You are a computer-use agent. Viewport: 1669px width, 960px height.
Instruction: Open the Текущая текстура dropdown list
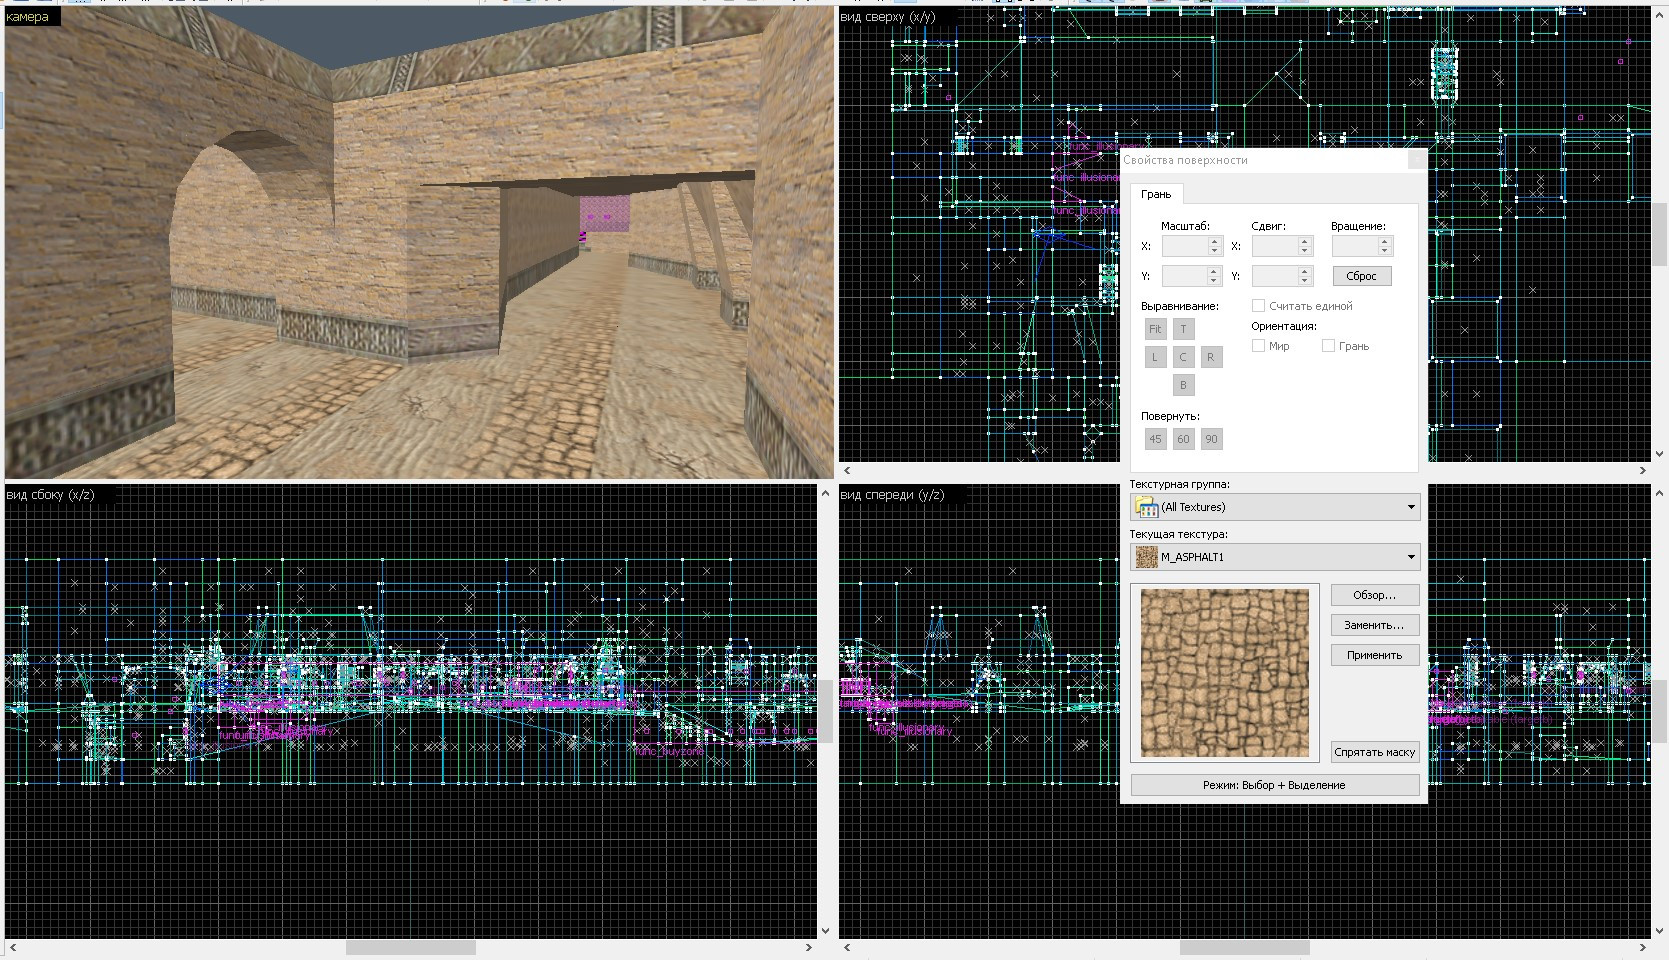(1409, 557)
